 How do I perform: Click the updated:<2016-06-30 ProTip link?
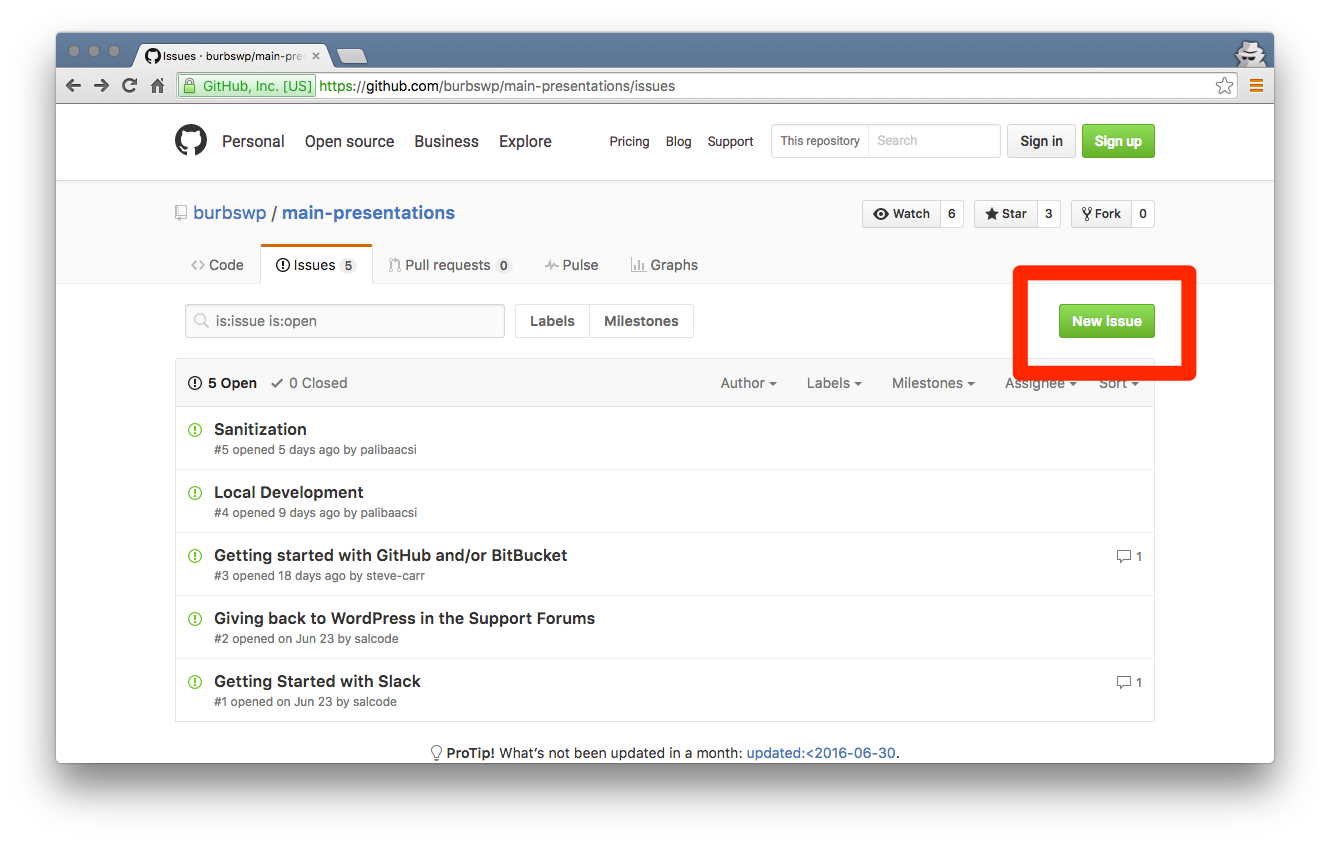click(x=821, y=753)
